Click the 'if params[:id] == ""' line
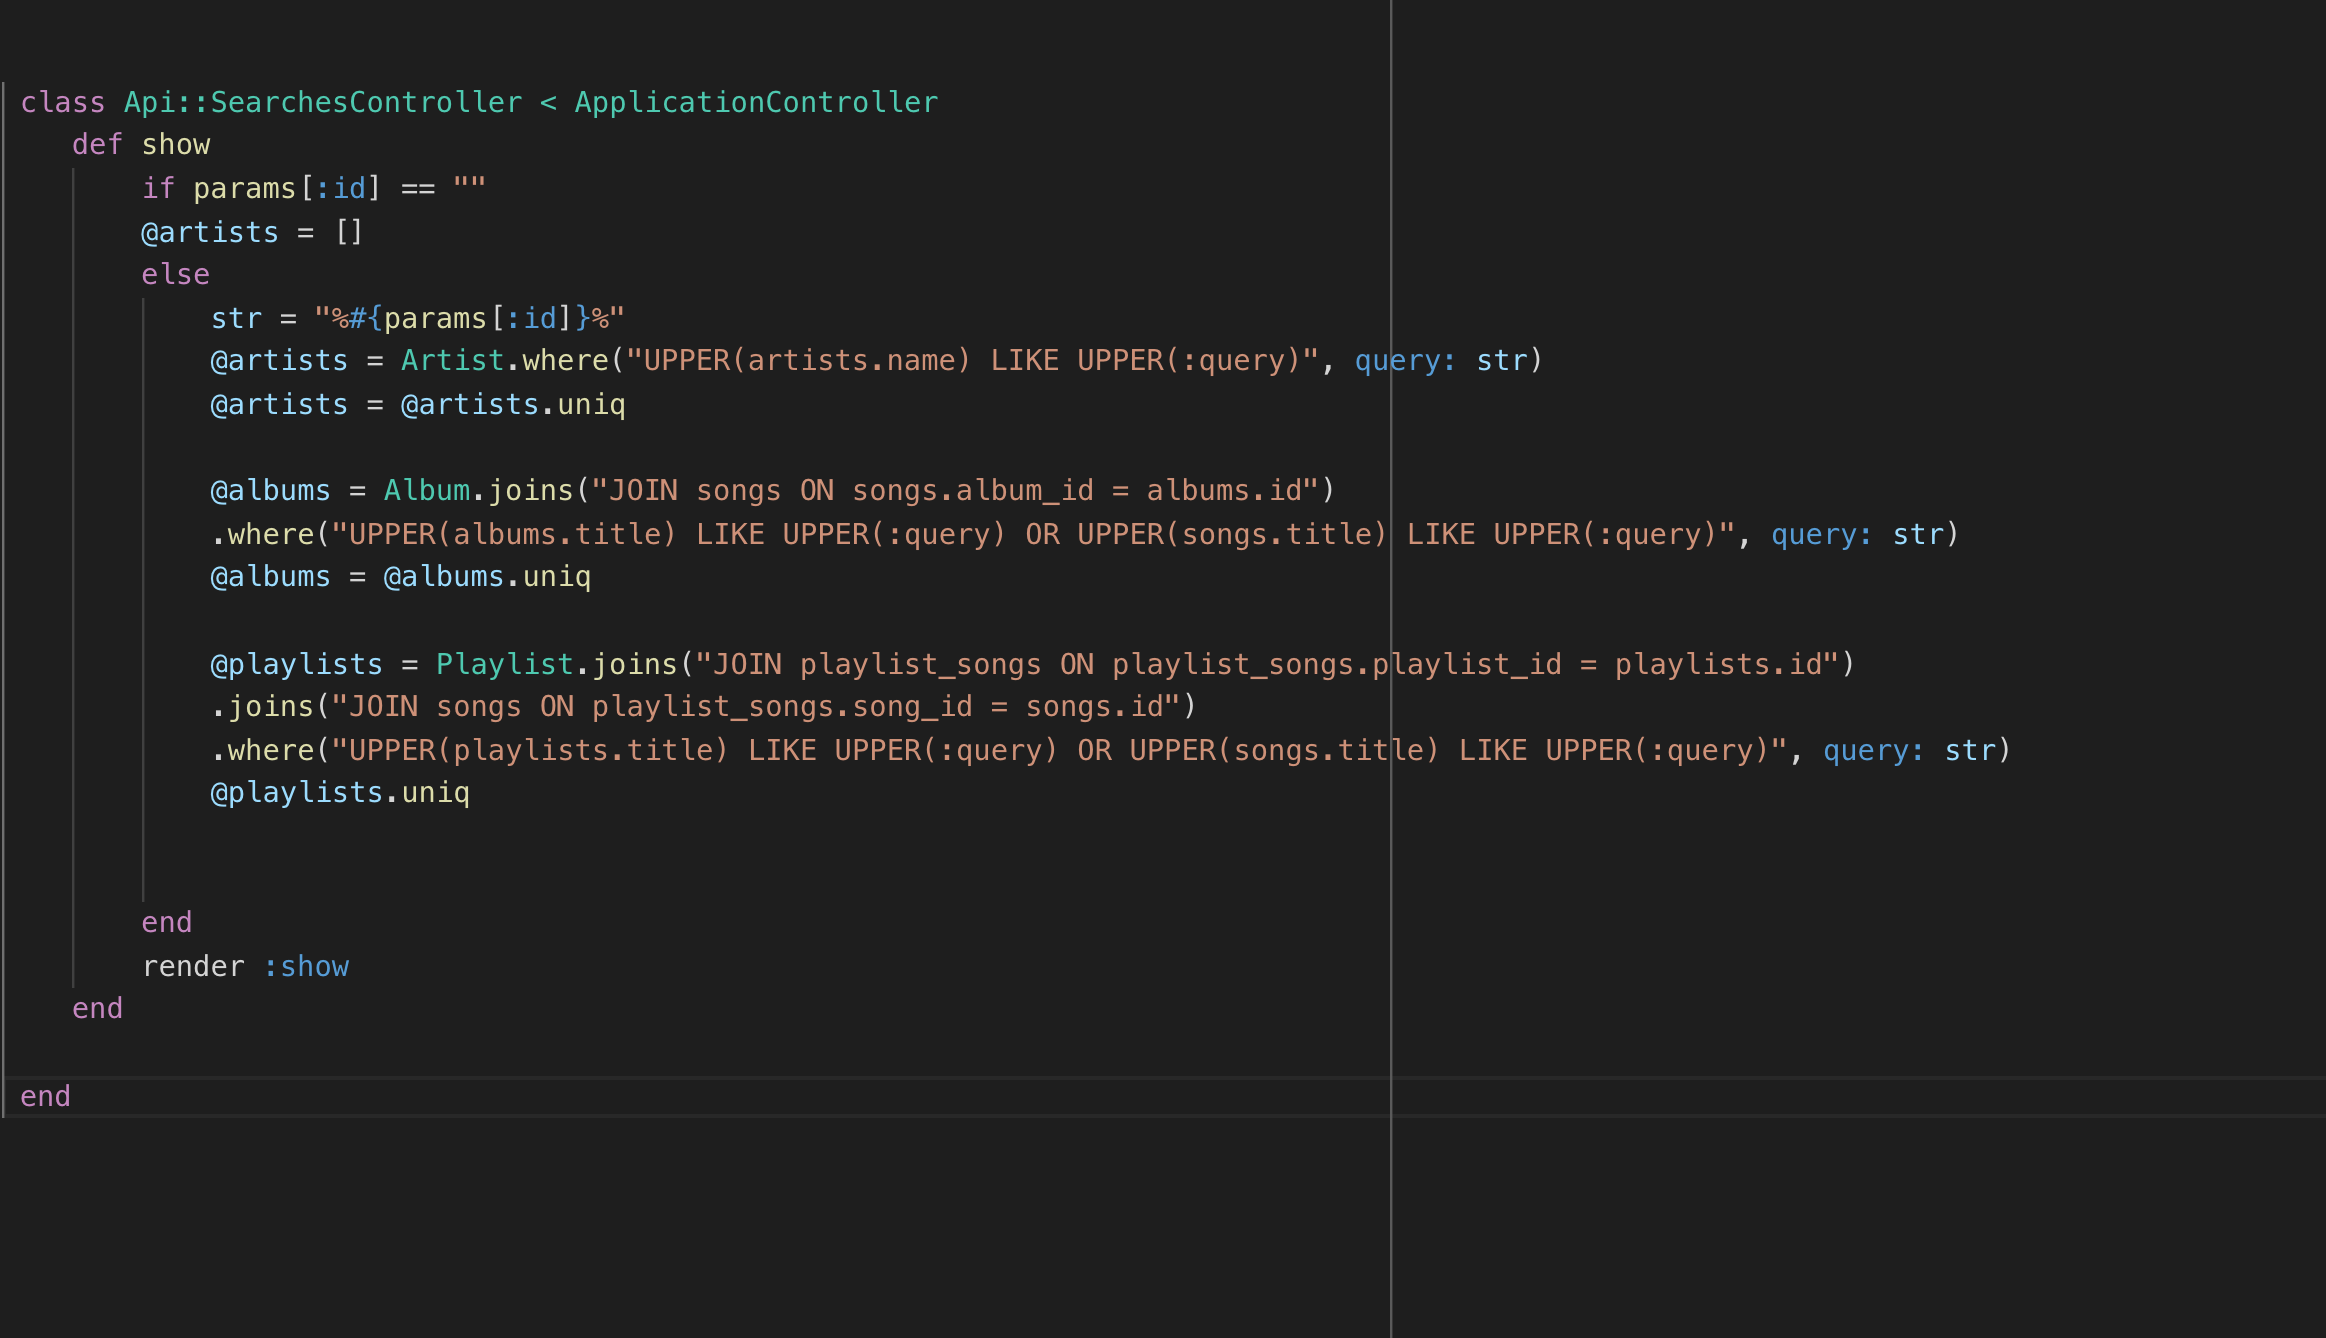This screenshot has width=2326, height=1338. click(x=314, y=188)
